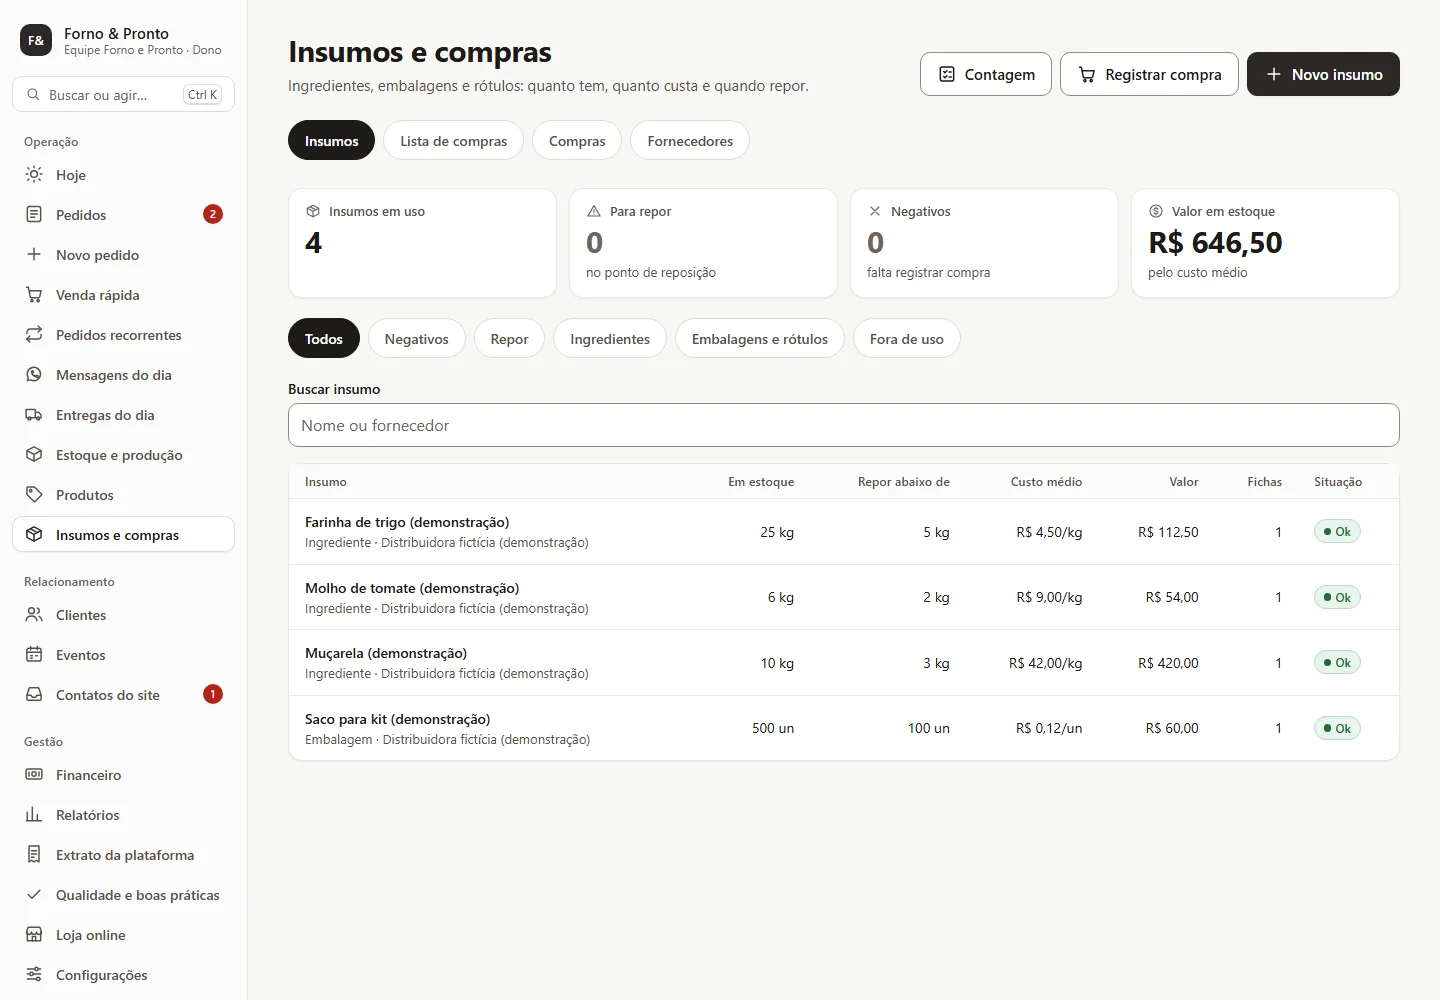This screenshot has height=1000, width=1440.
Task: Open the Fornecedores tab
Action: [x=690, y=141]
